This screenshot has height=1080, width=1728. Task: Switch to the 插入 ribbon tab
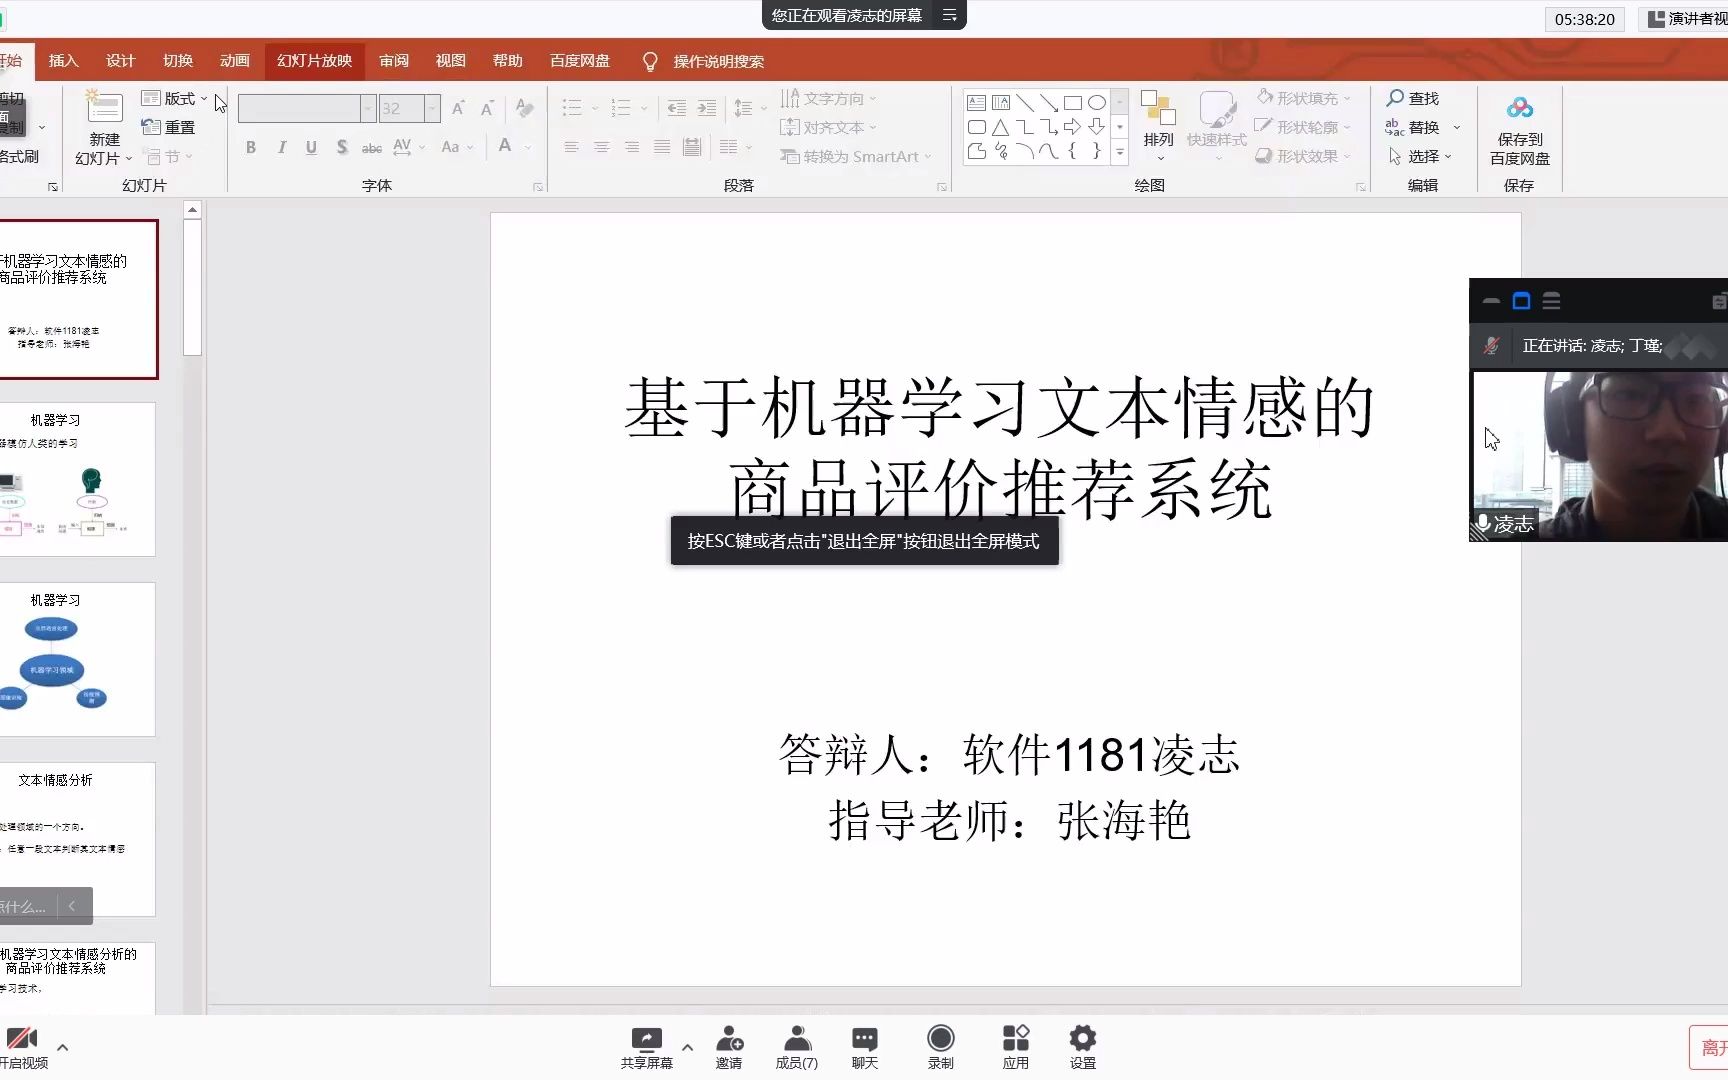[x=63, y=60]
